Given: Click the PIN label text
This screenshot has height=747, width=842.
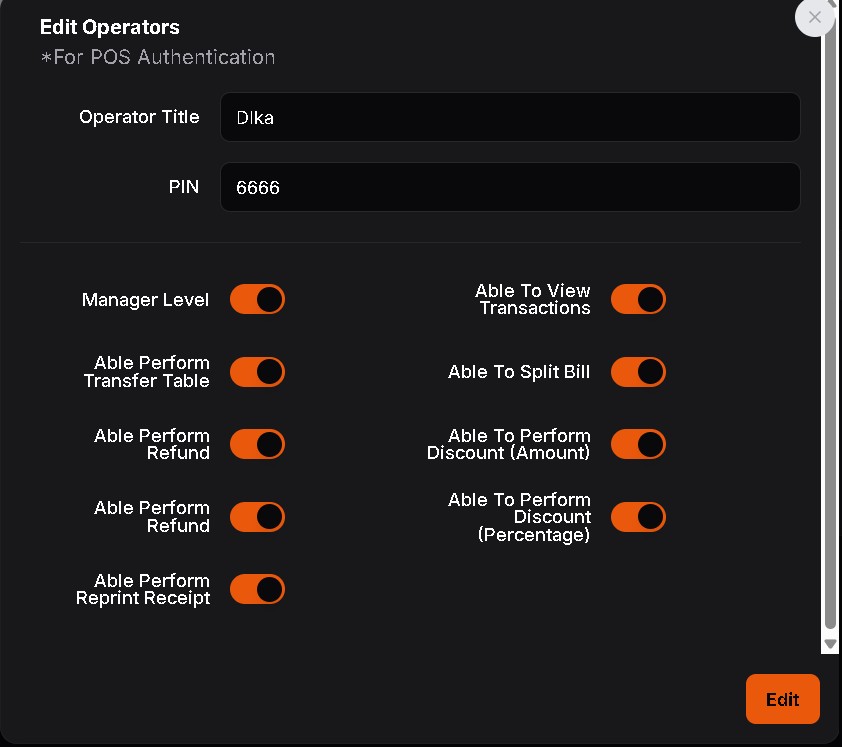Looking at the screenshot, I should coord(183,187).
